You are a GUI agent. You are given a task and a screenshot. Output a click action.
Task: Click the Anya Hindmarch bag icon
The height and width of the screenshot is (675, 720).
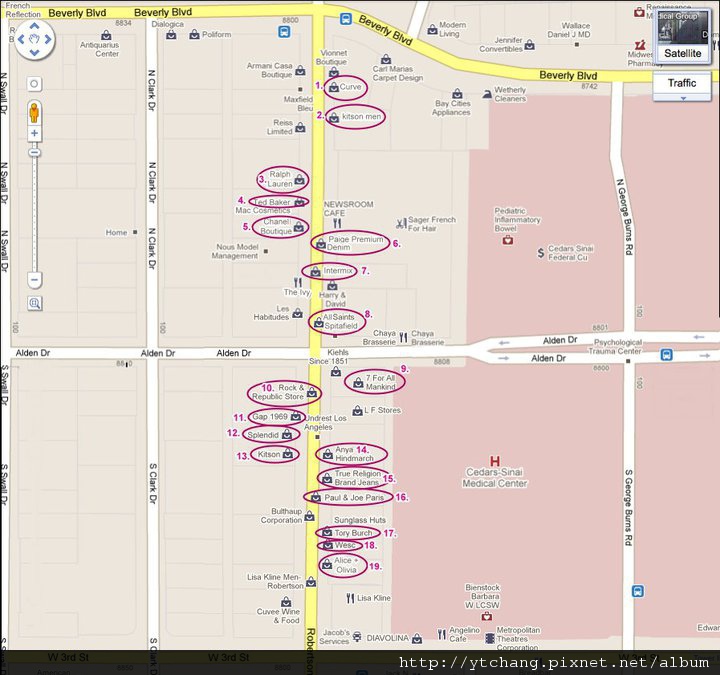pos(328,455)
